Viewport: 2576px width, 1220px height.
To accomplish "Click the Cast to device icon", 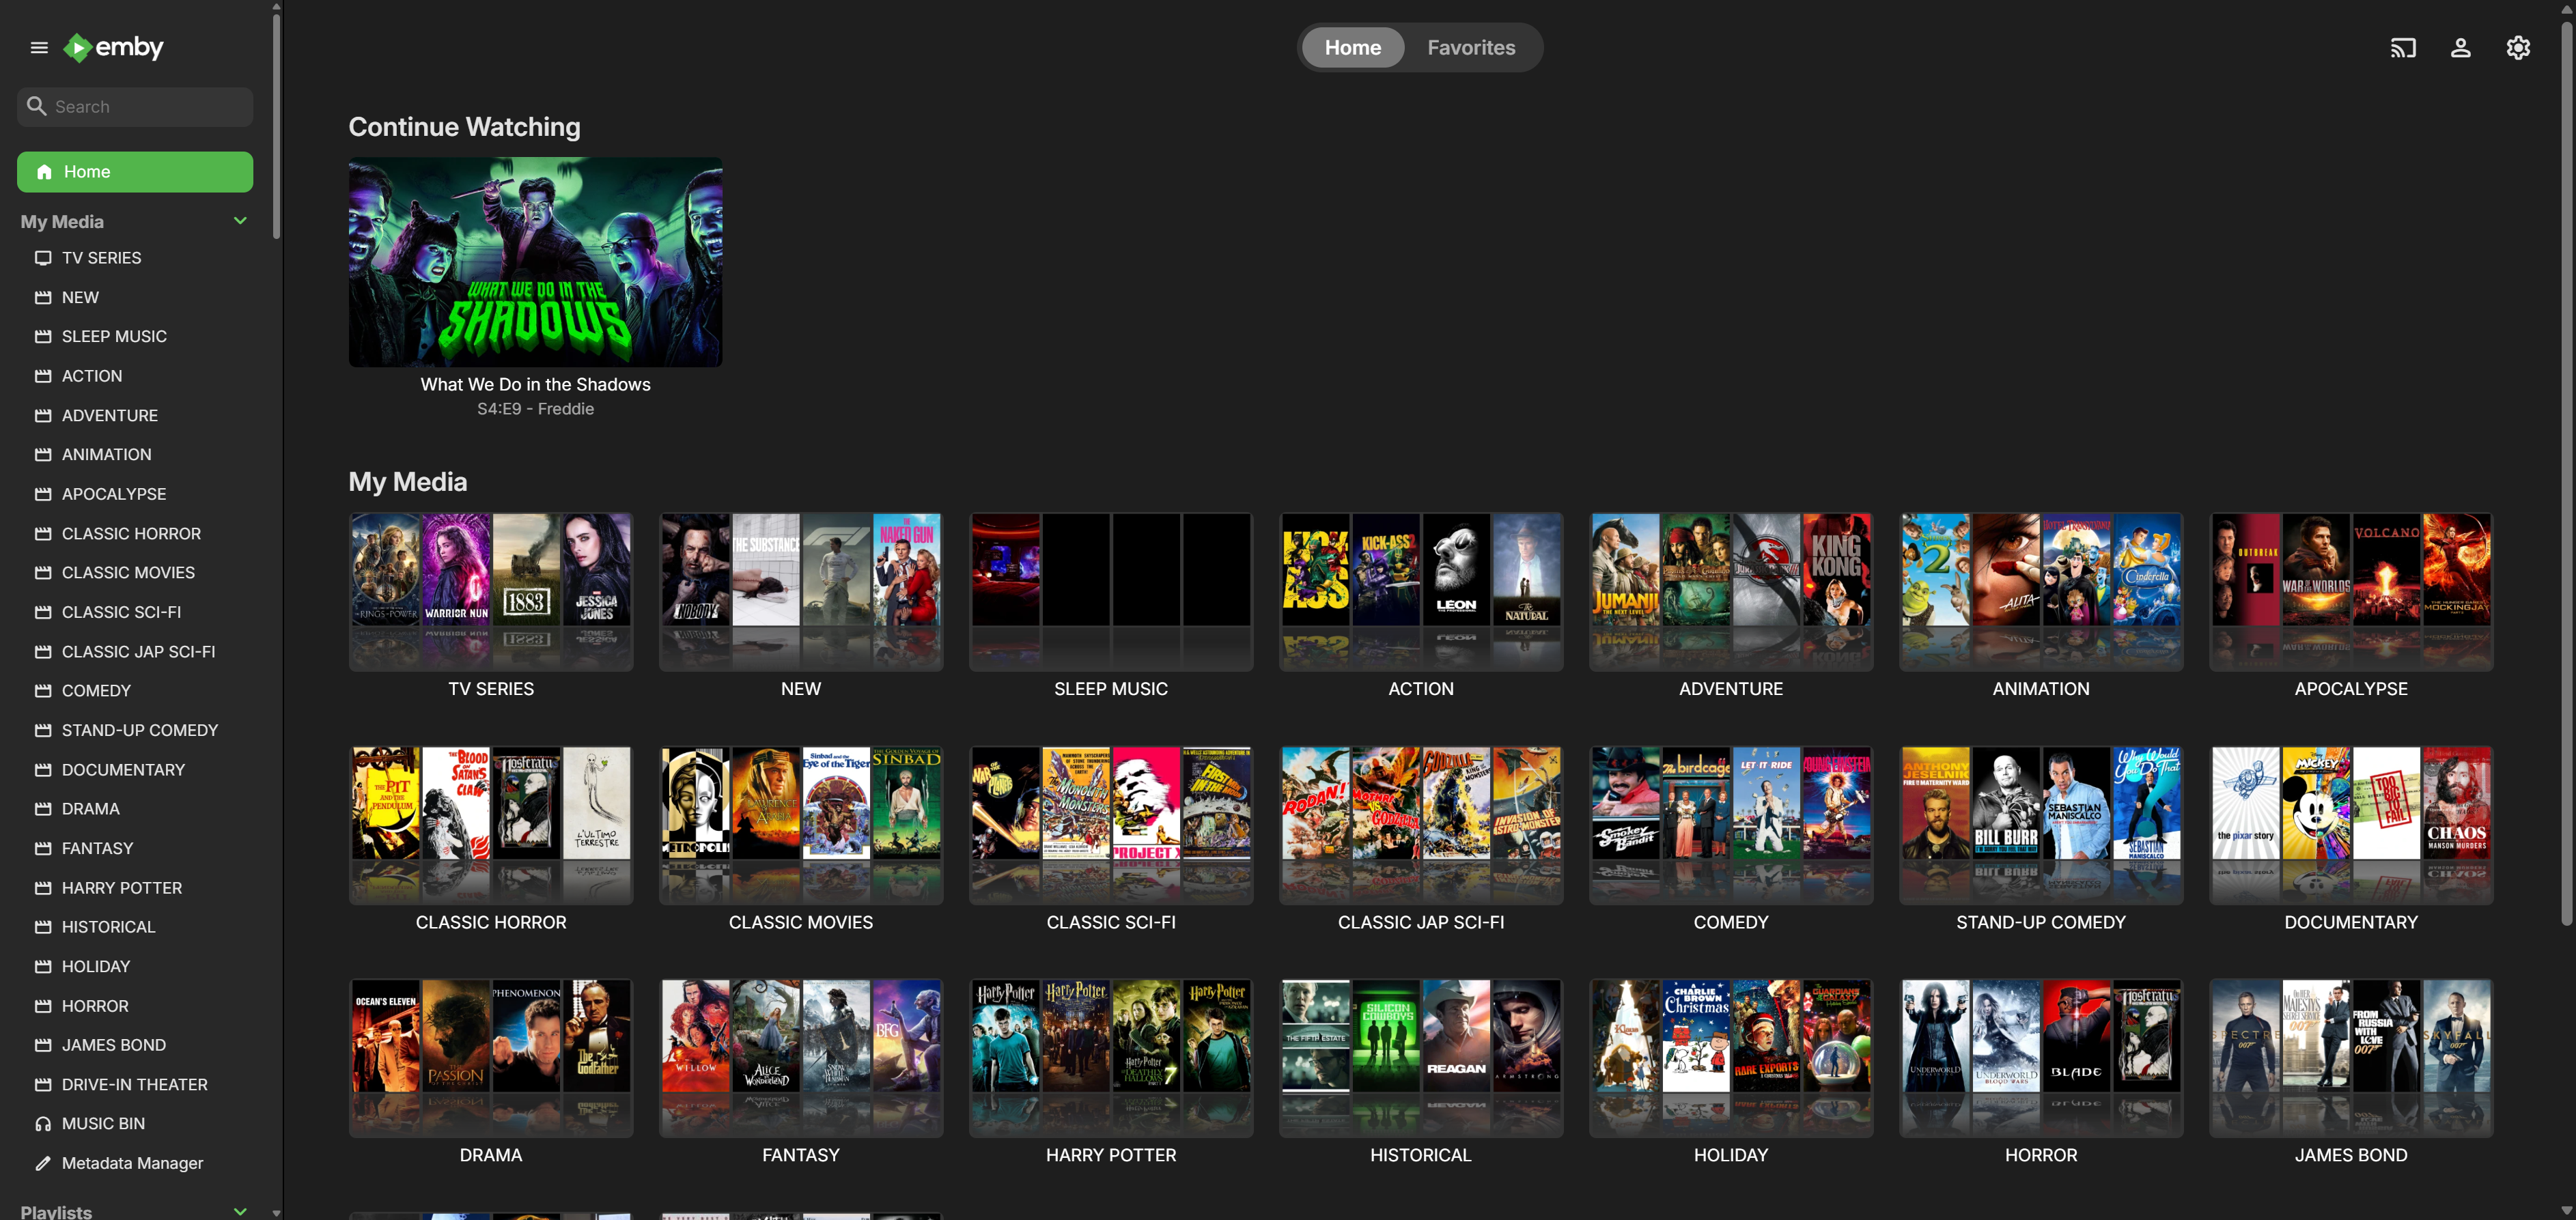I will pyautogui.click(x=2402, y=48).
